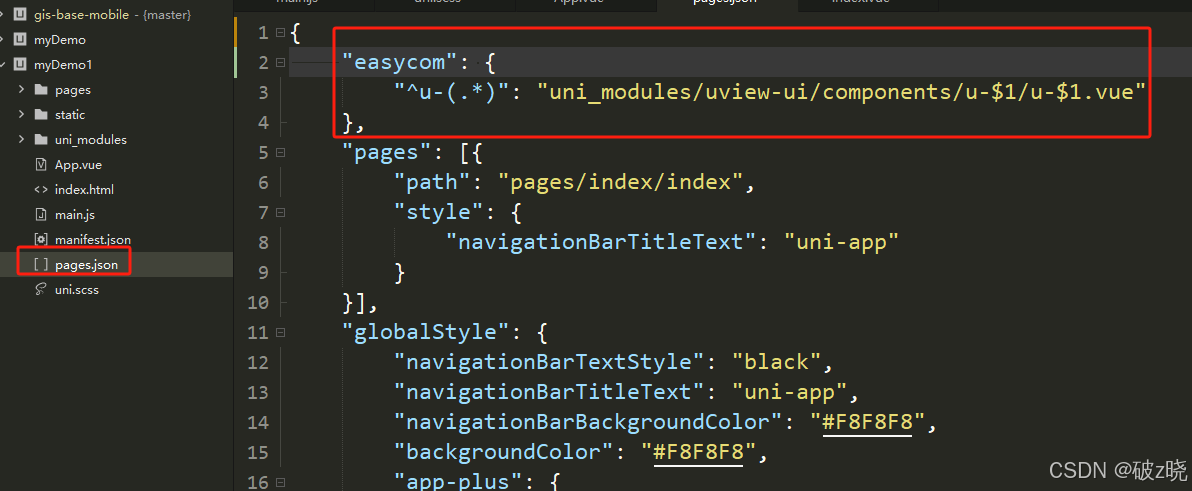Click the "black" string value
This screenshot has width=1192, height=491.
coord(777,363)
